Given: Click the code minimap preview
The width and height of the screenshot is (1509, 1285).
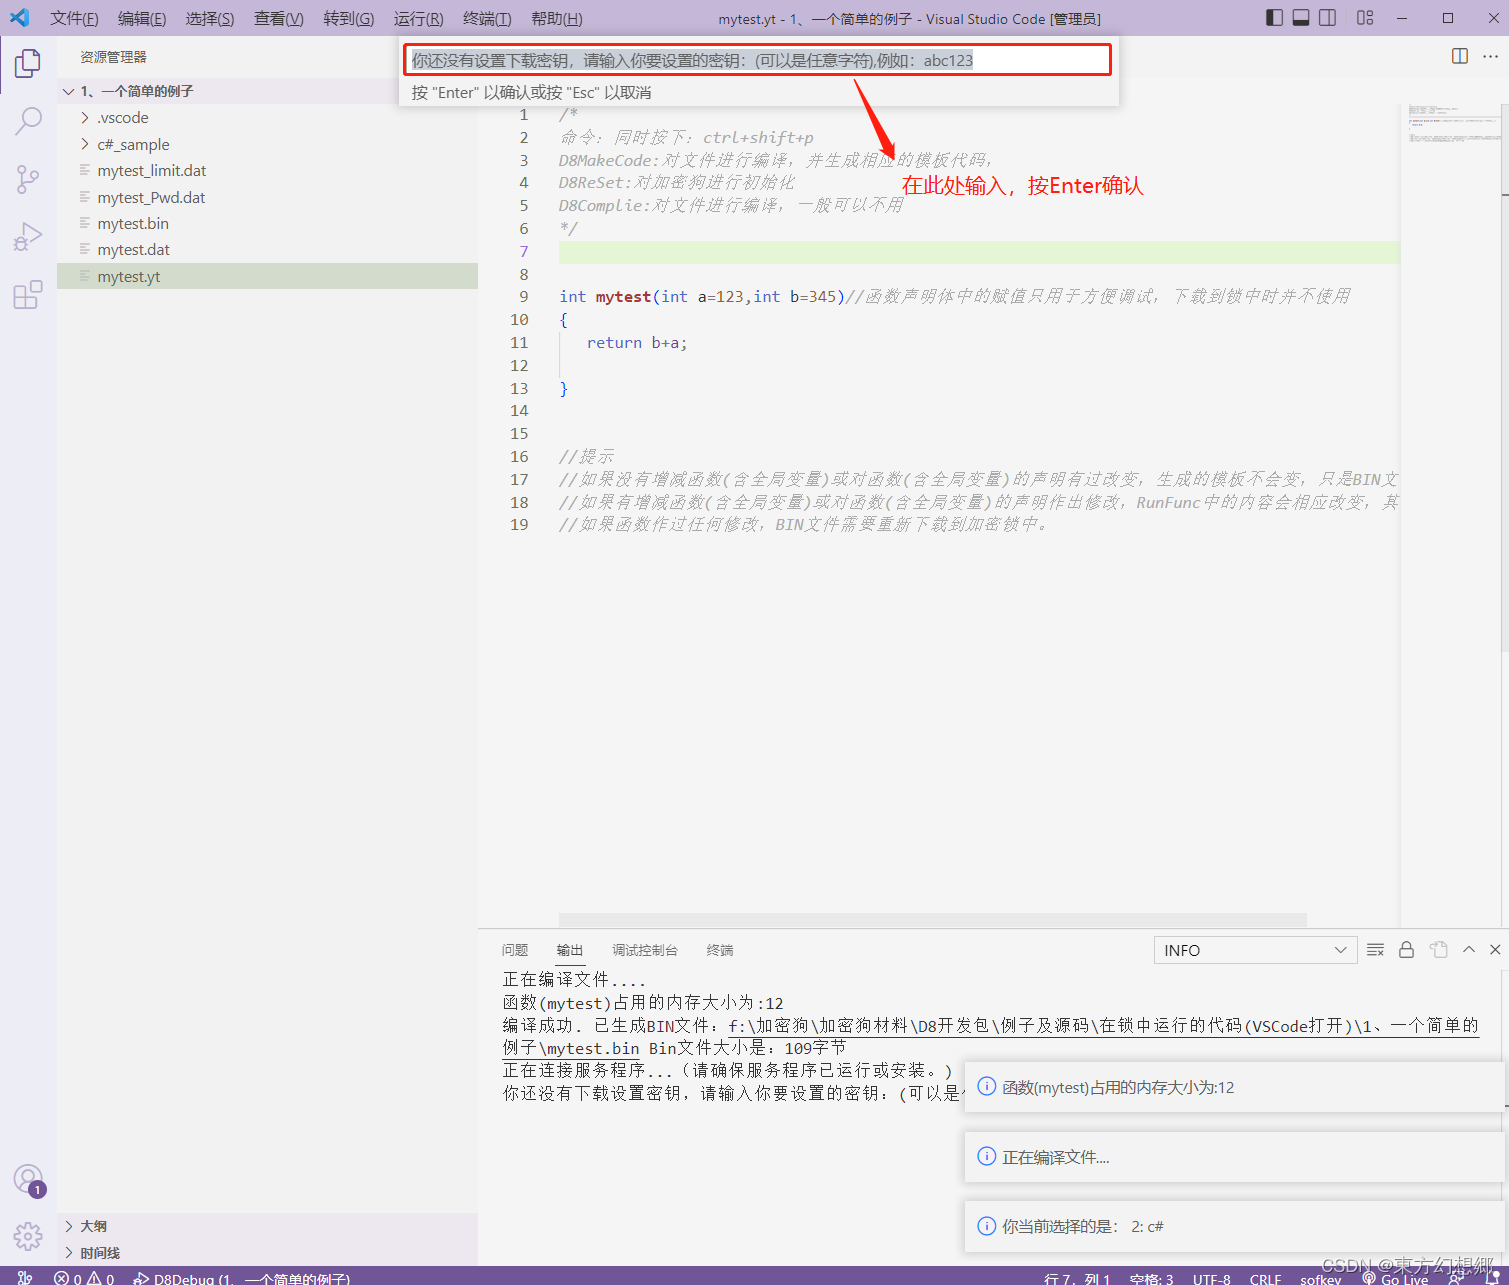Looking at the screenshot, I should (1453, 124).
